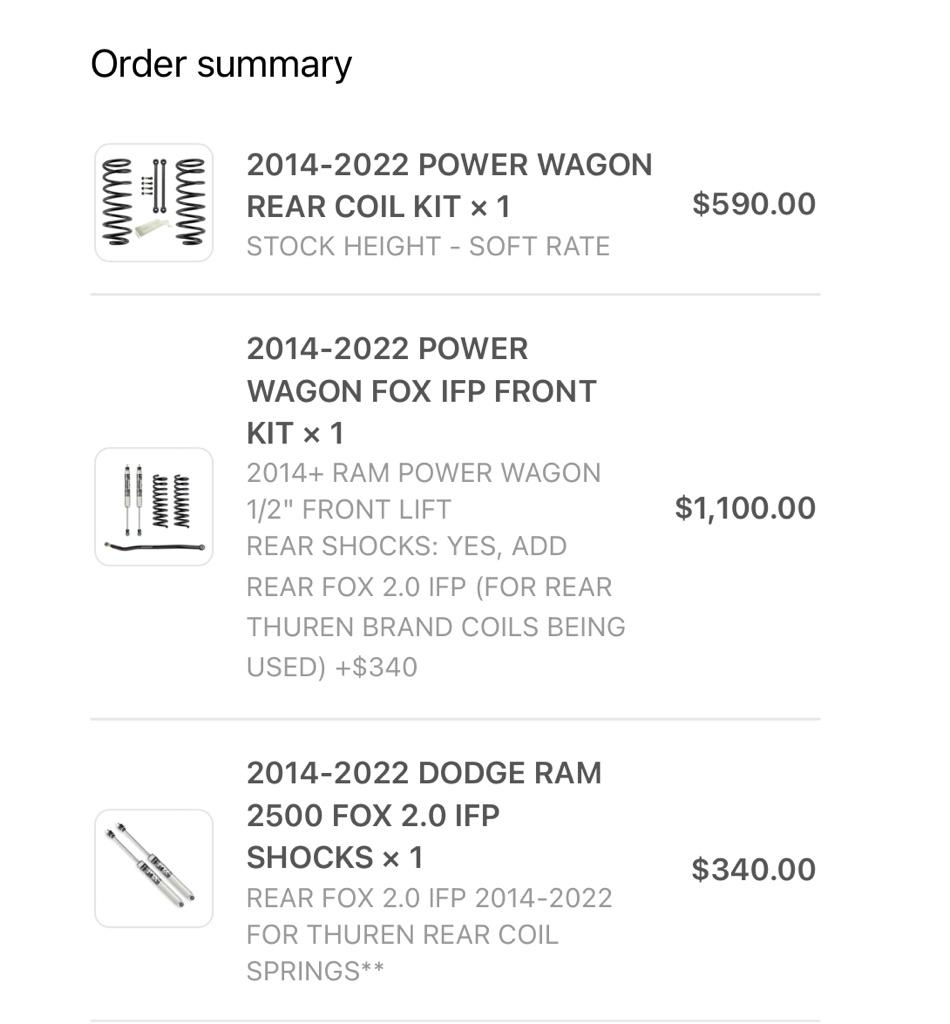
Task: Click the Stock Height - Soft Rate option text
Action: 428,246
